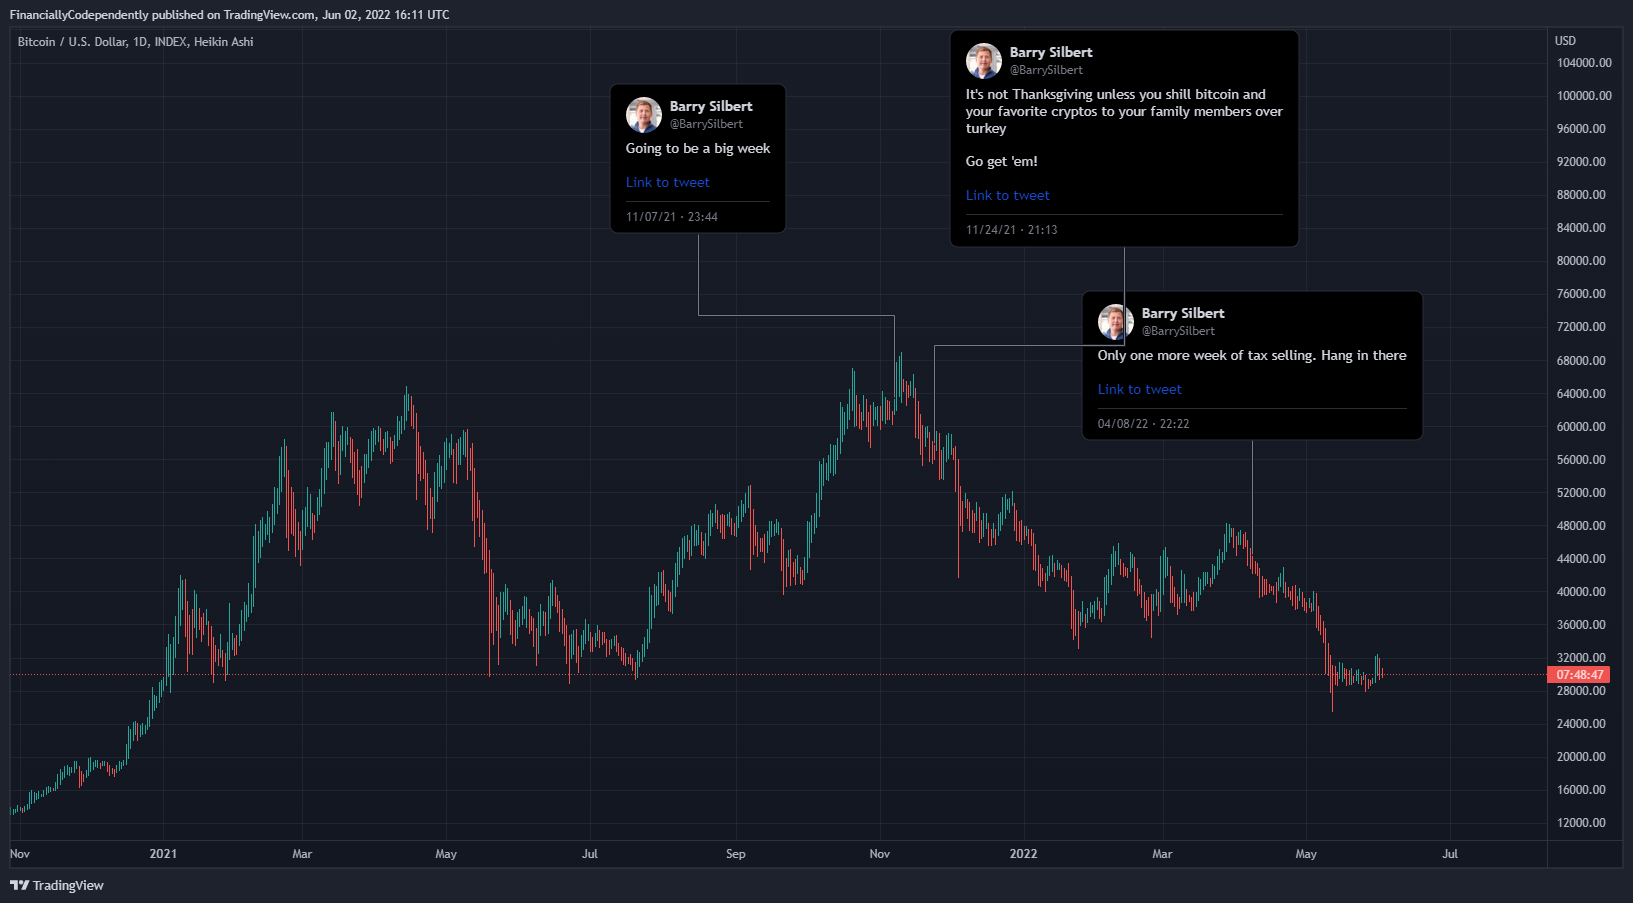Image resolution: width=1633 pixels, height=903 pixels.
Task: Click the 12000.00 price axis label
Action: coord(1581,823)
